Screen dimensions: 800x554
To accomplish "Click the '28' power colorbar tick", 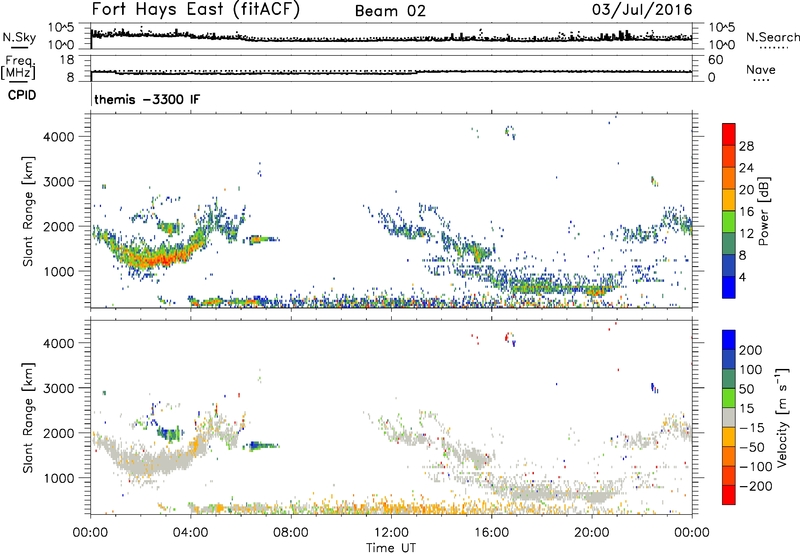I will pyautogui.click(x=746, y=146).
